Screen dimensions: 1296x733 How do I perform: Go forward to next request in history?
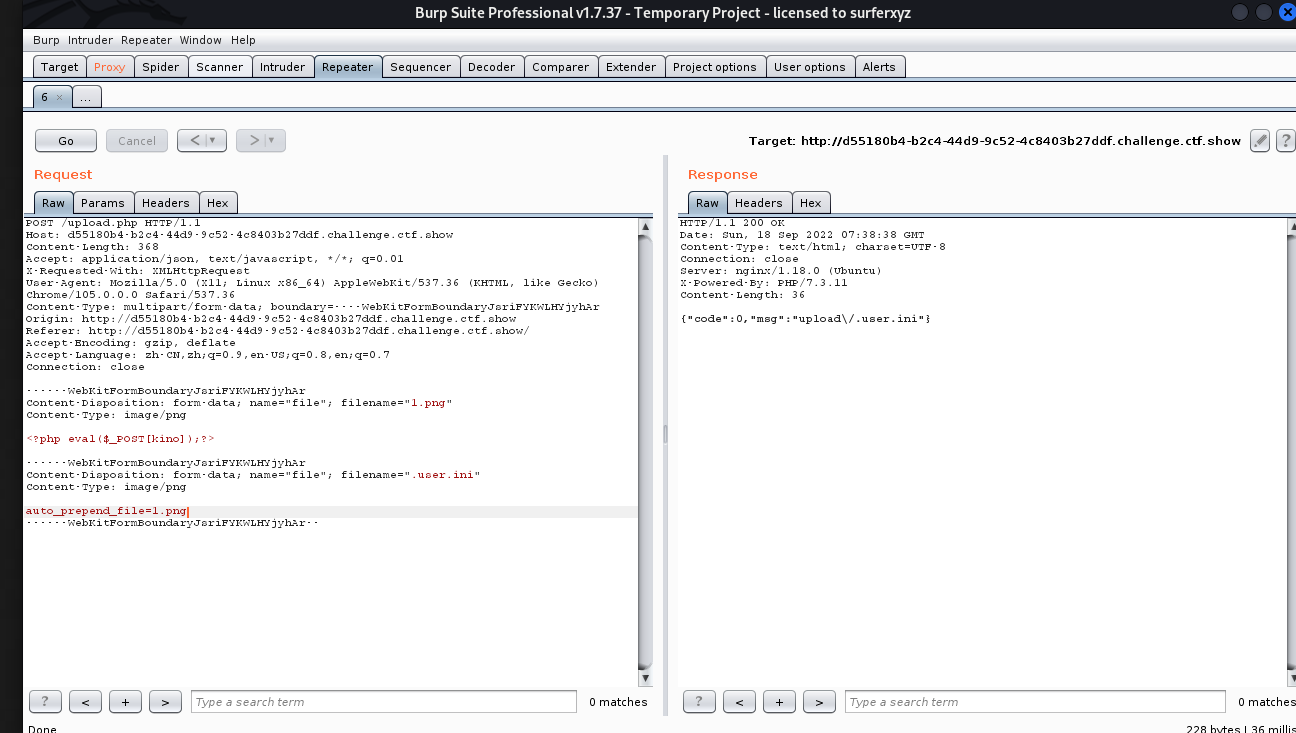coord(255,141)
